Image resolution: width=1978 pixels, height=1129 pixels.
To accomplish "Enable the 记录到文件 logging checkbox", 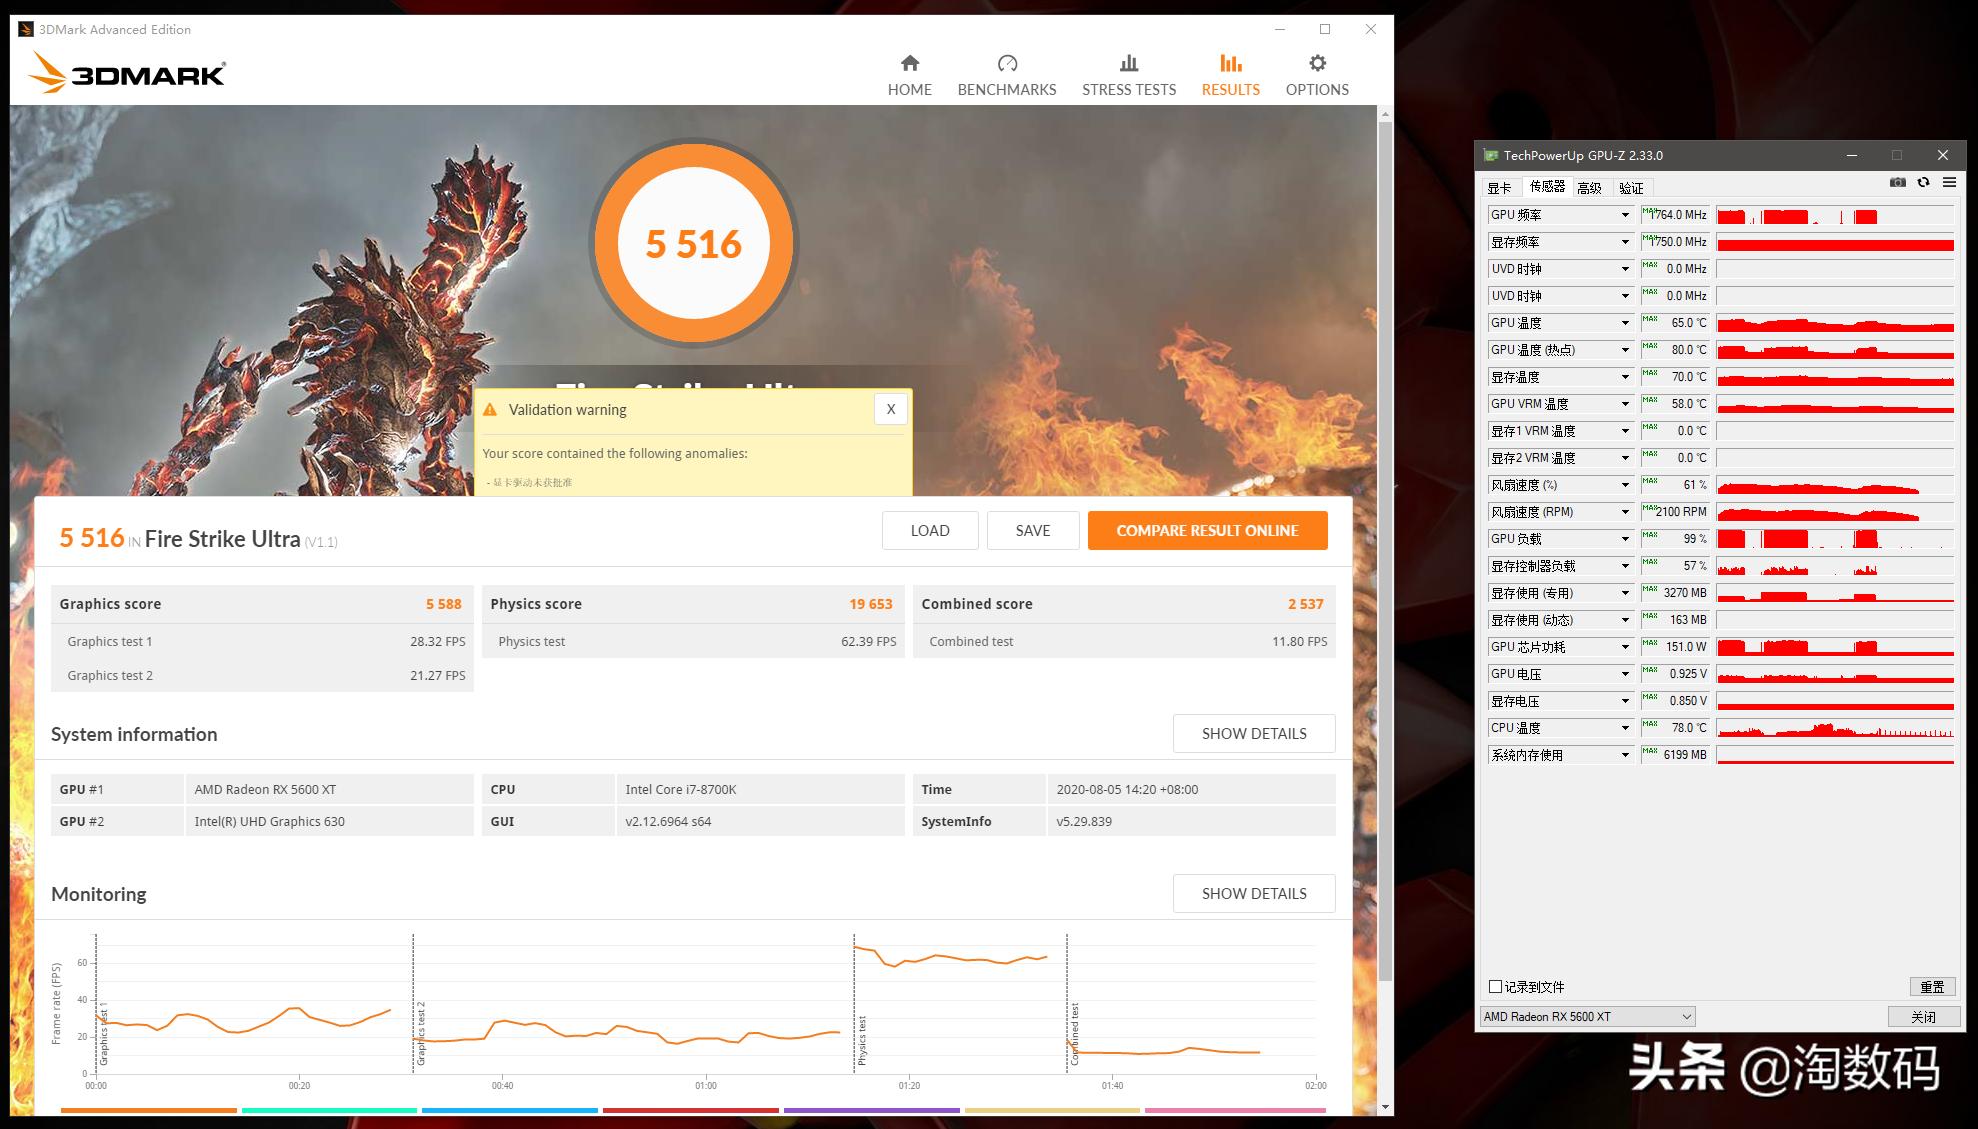I will pos(1494,985).
